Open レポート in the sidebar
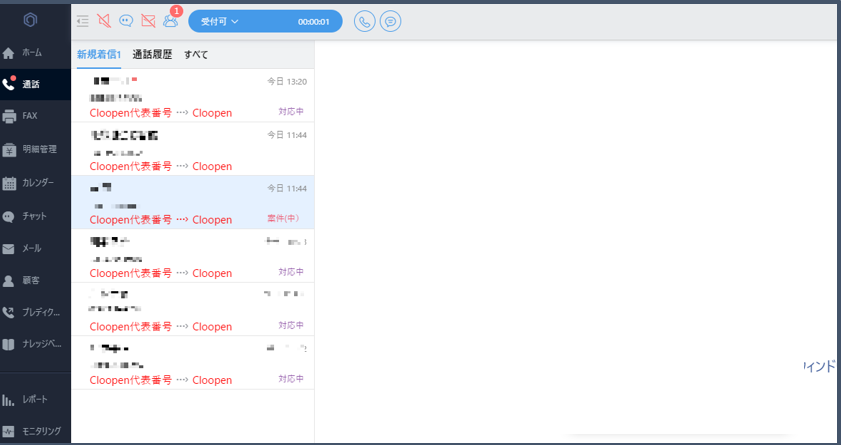 (35, 399)
